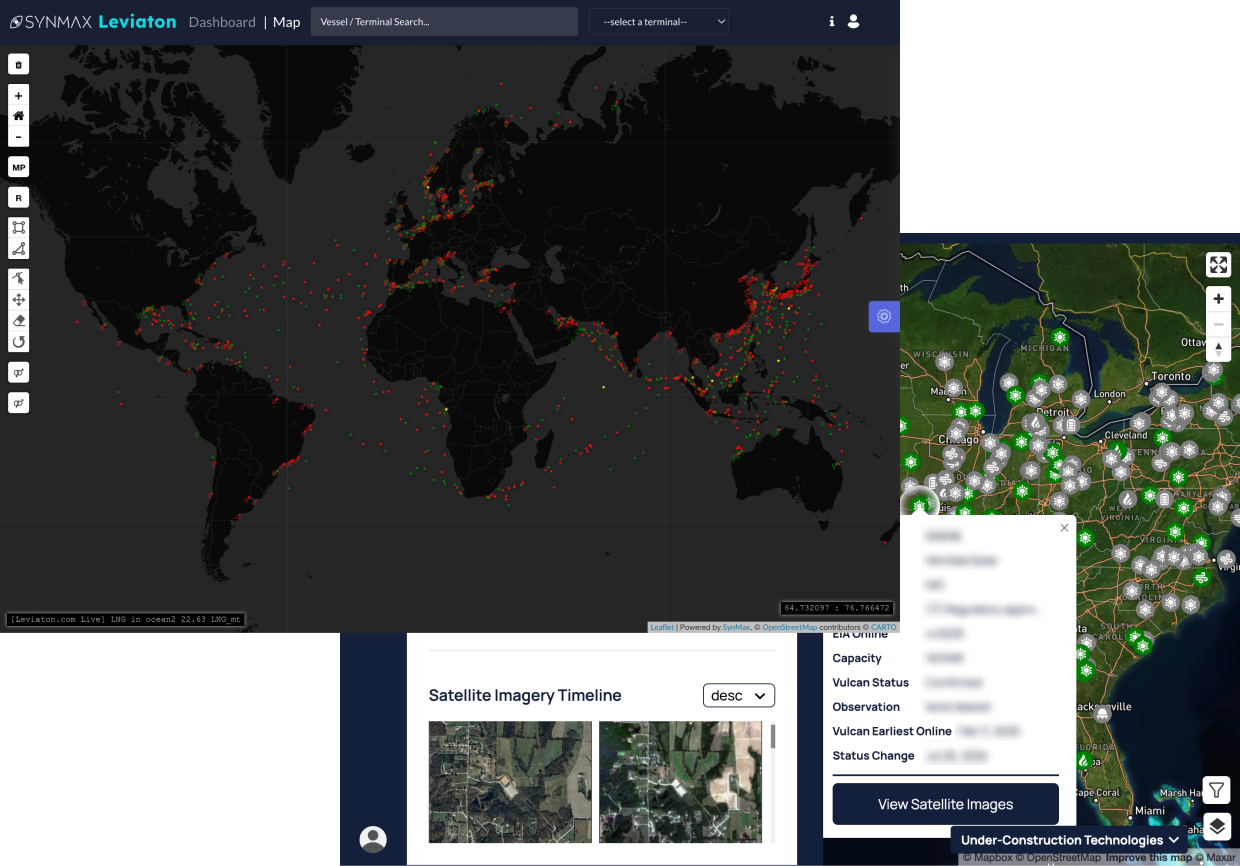Open the "desc" sort order dropdown
This screenshot has width=1240, height=866.
(738, 695)
